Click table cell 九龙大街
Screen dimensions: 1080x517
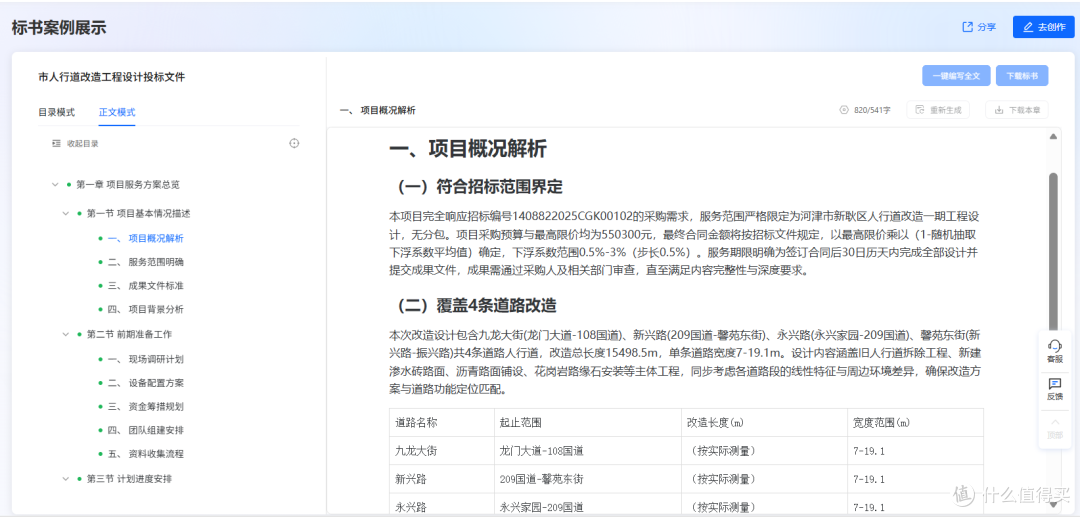click(x=415, y=451)
